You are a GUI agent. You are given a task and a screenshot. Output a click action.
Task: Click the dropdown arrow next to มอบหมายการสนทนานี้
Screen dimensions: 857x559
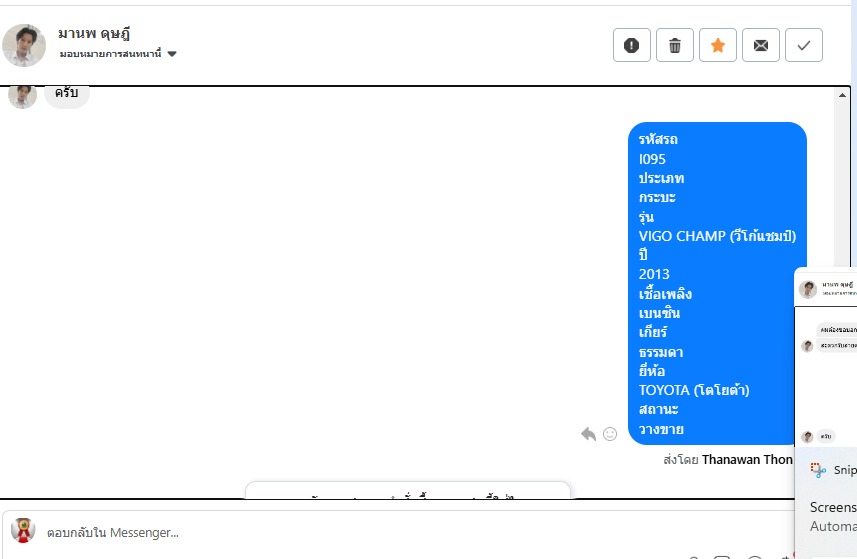pyautogui.click(x=172, y=54)
